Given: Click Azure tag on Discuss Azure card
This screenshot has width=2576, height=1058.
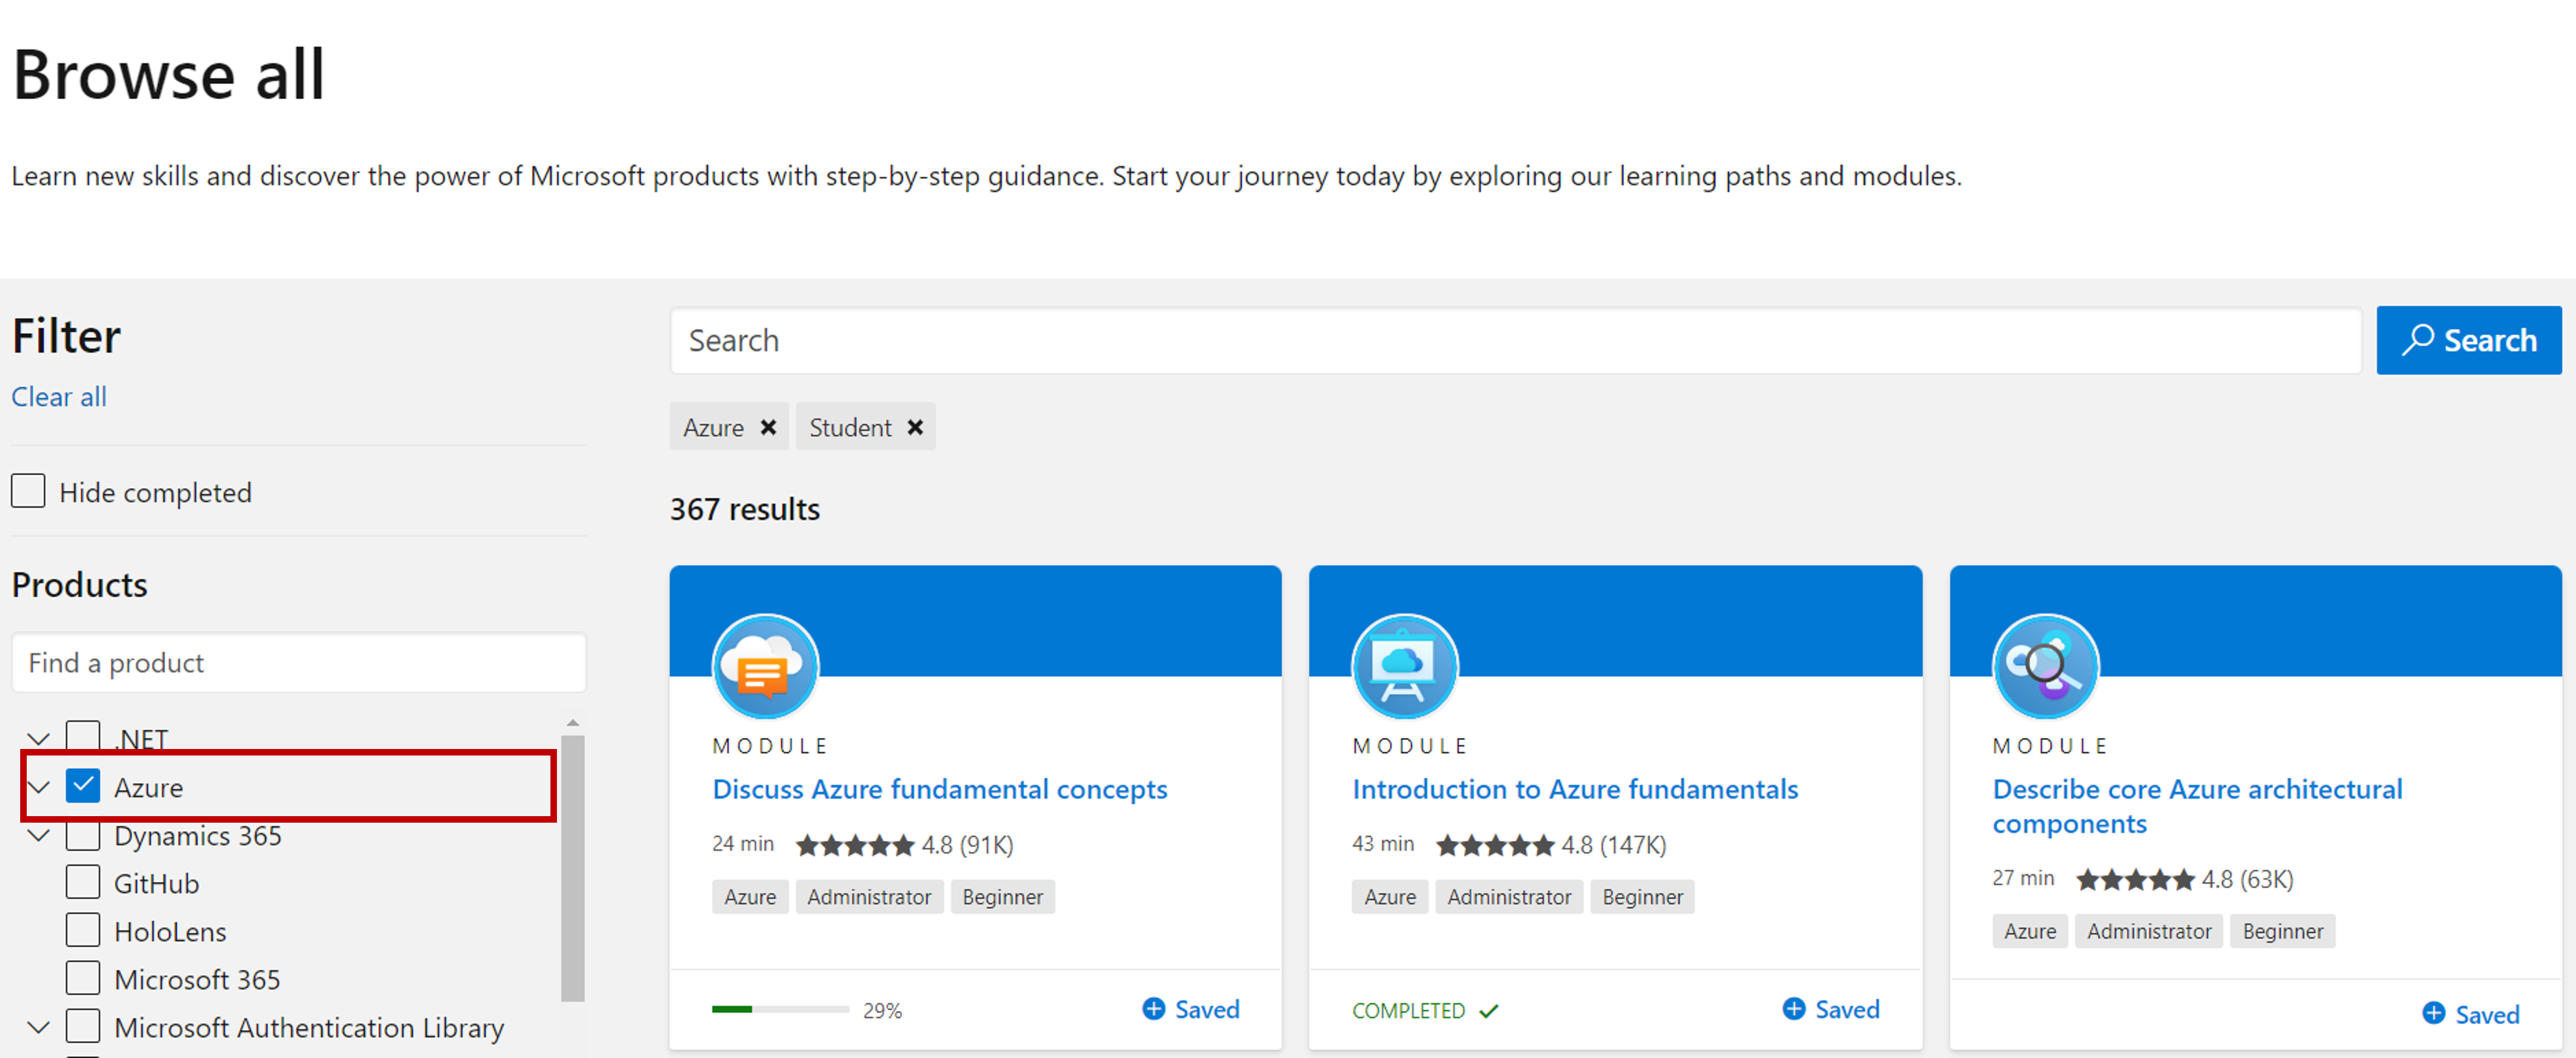Looking at the screenshot, I should pos(750,897).
